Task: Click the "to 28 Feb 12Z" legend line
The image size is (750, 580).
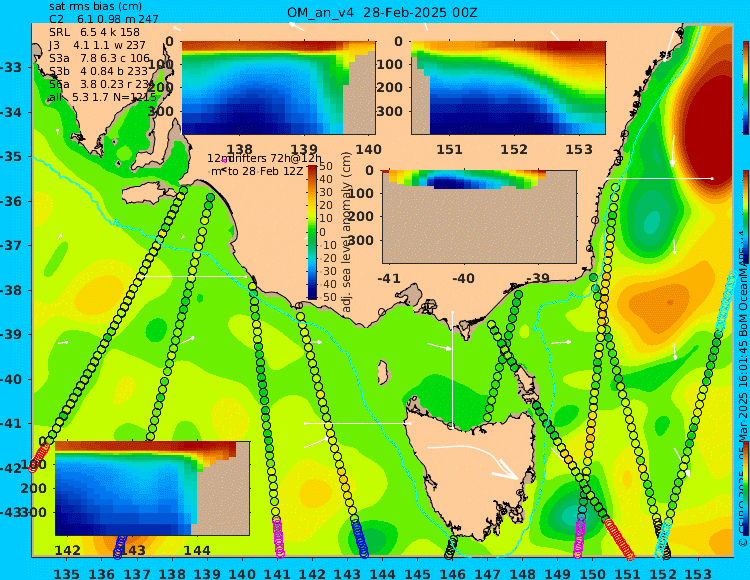Action: [265, 171]
